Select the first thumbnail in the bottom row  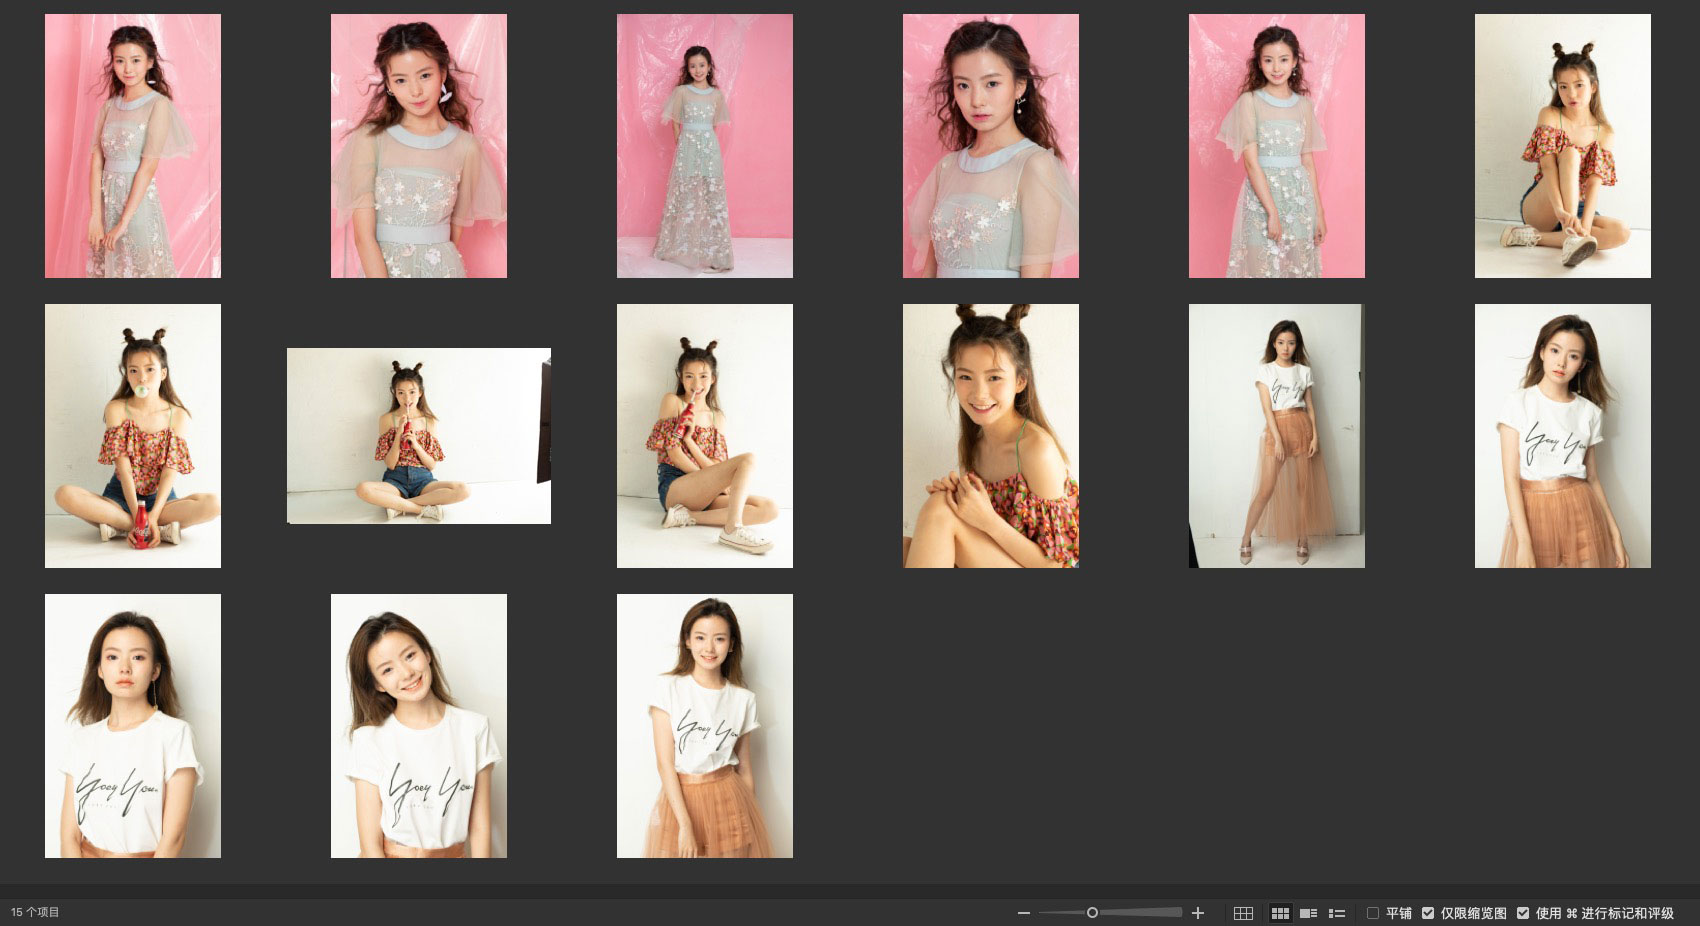133,726
